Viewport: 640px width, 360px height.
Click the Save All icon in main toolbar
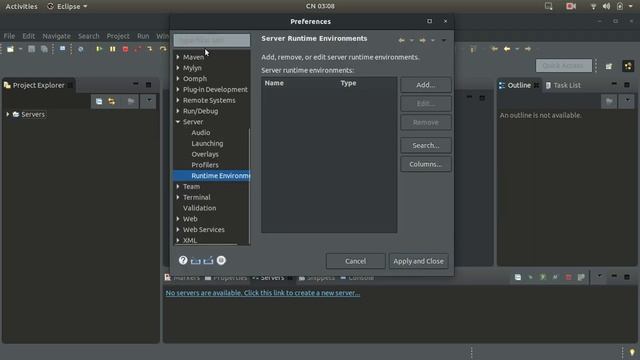tap(44, 49)
